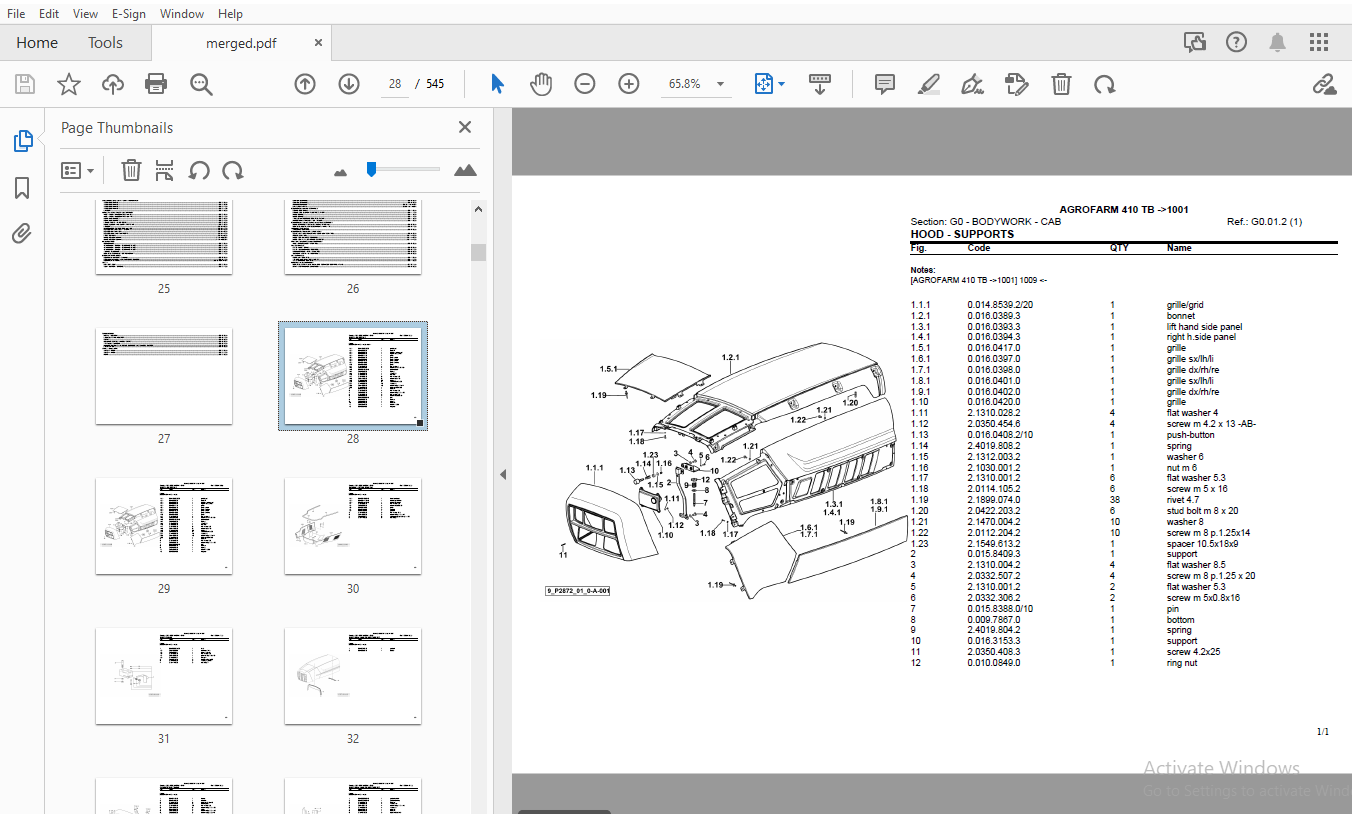Screen dimensions: 1352x814
Task: Open the Help menu
Action: click(x=230, y=14)
